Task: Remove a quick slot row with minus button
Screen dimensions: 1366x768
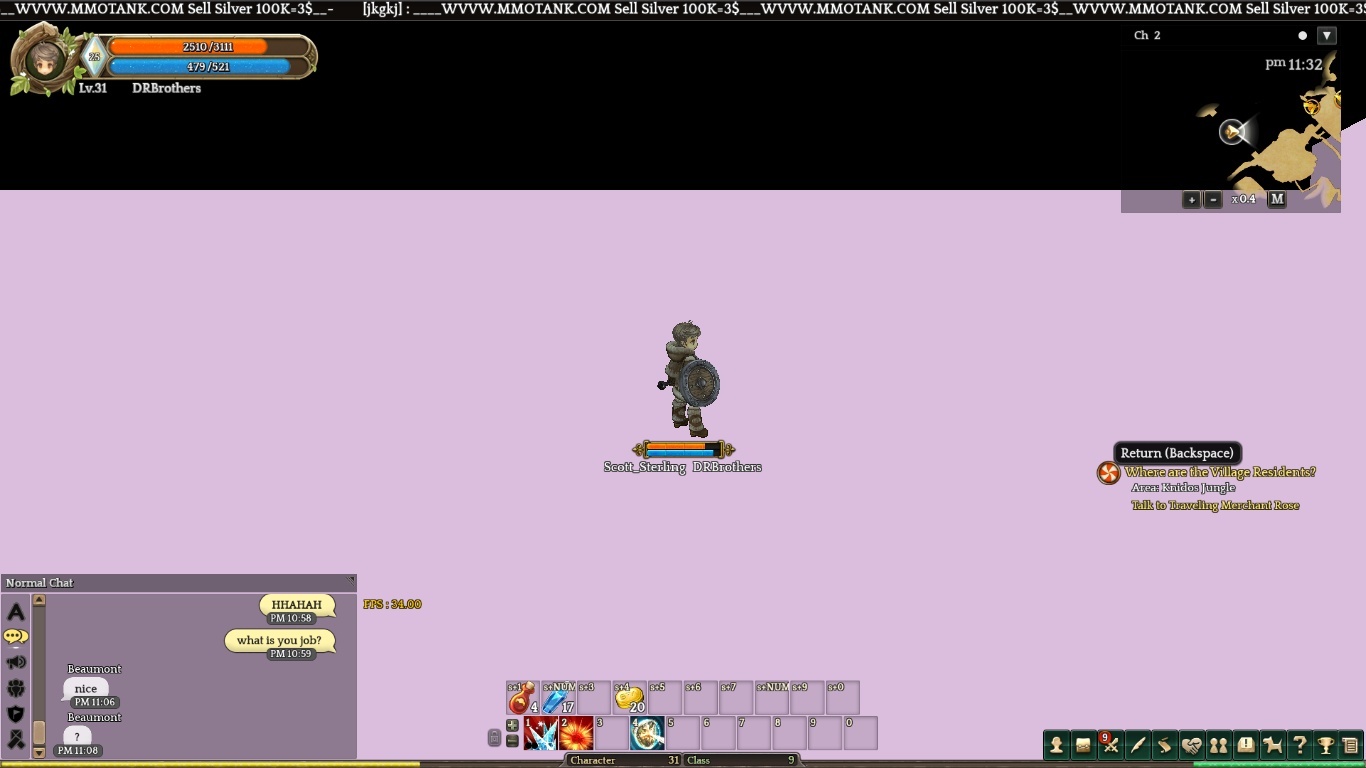Action: click(x=512, y=741)
